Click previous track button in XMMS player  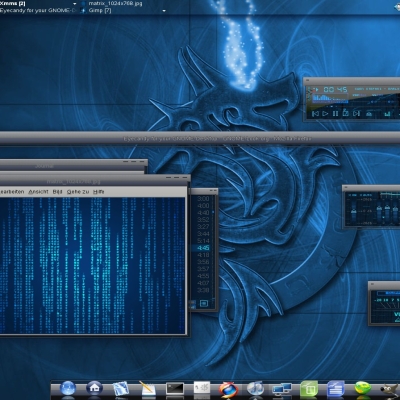coord(315,114)
